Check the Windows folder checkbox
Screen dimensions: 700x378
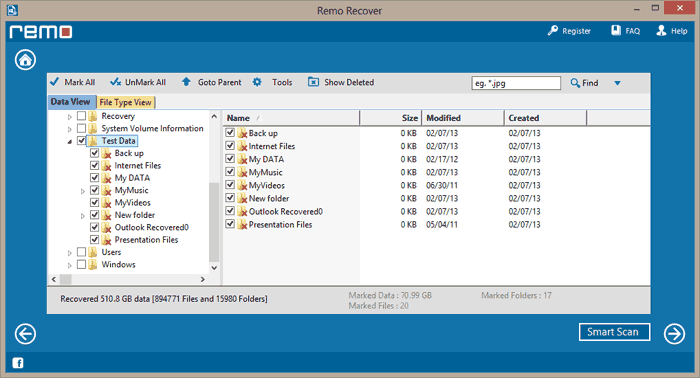(81, 265)
